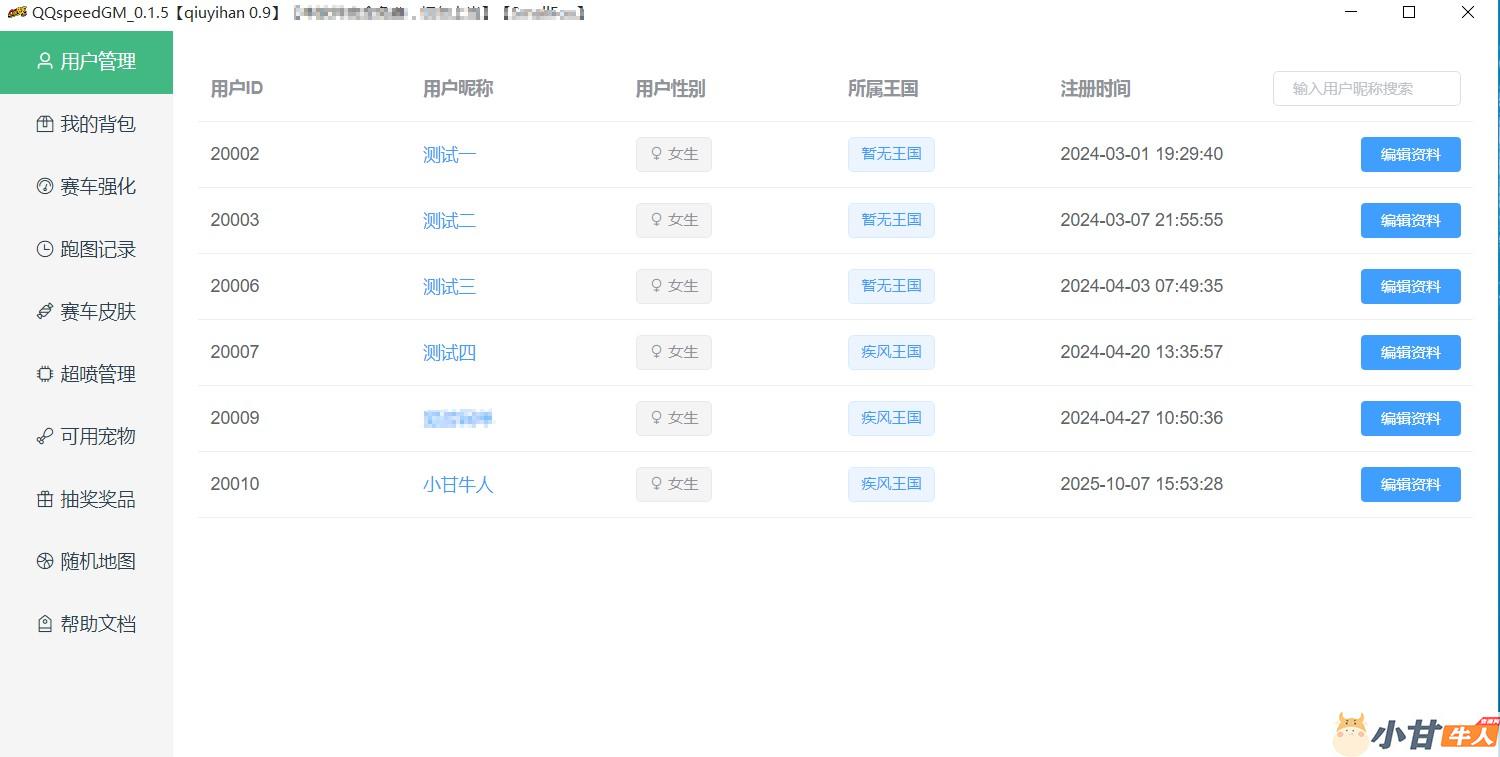Focus the 输入用户昵称搜索 search box
The image size is (1500, 757).
[1366, 88]
